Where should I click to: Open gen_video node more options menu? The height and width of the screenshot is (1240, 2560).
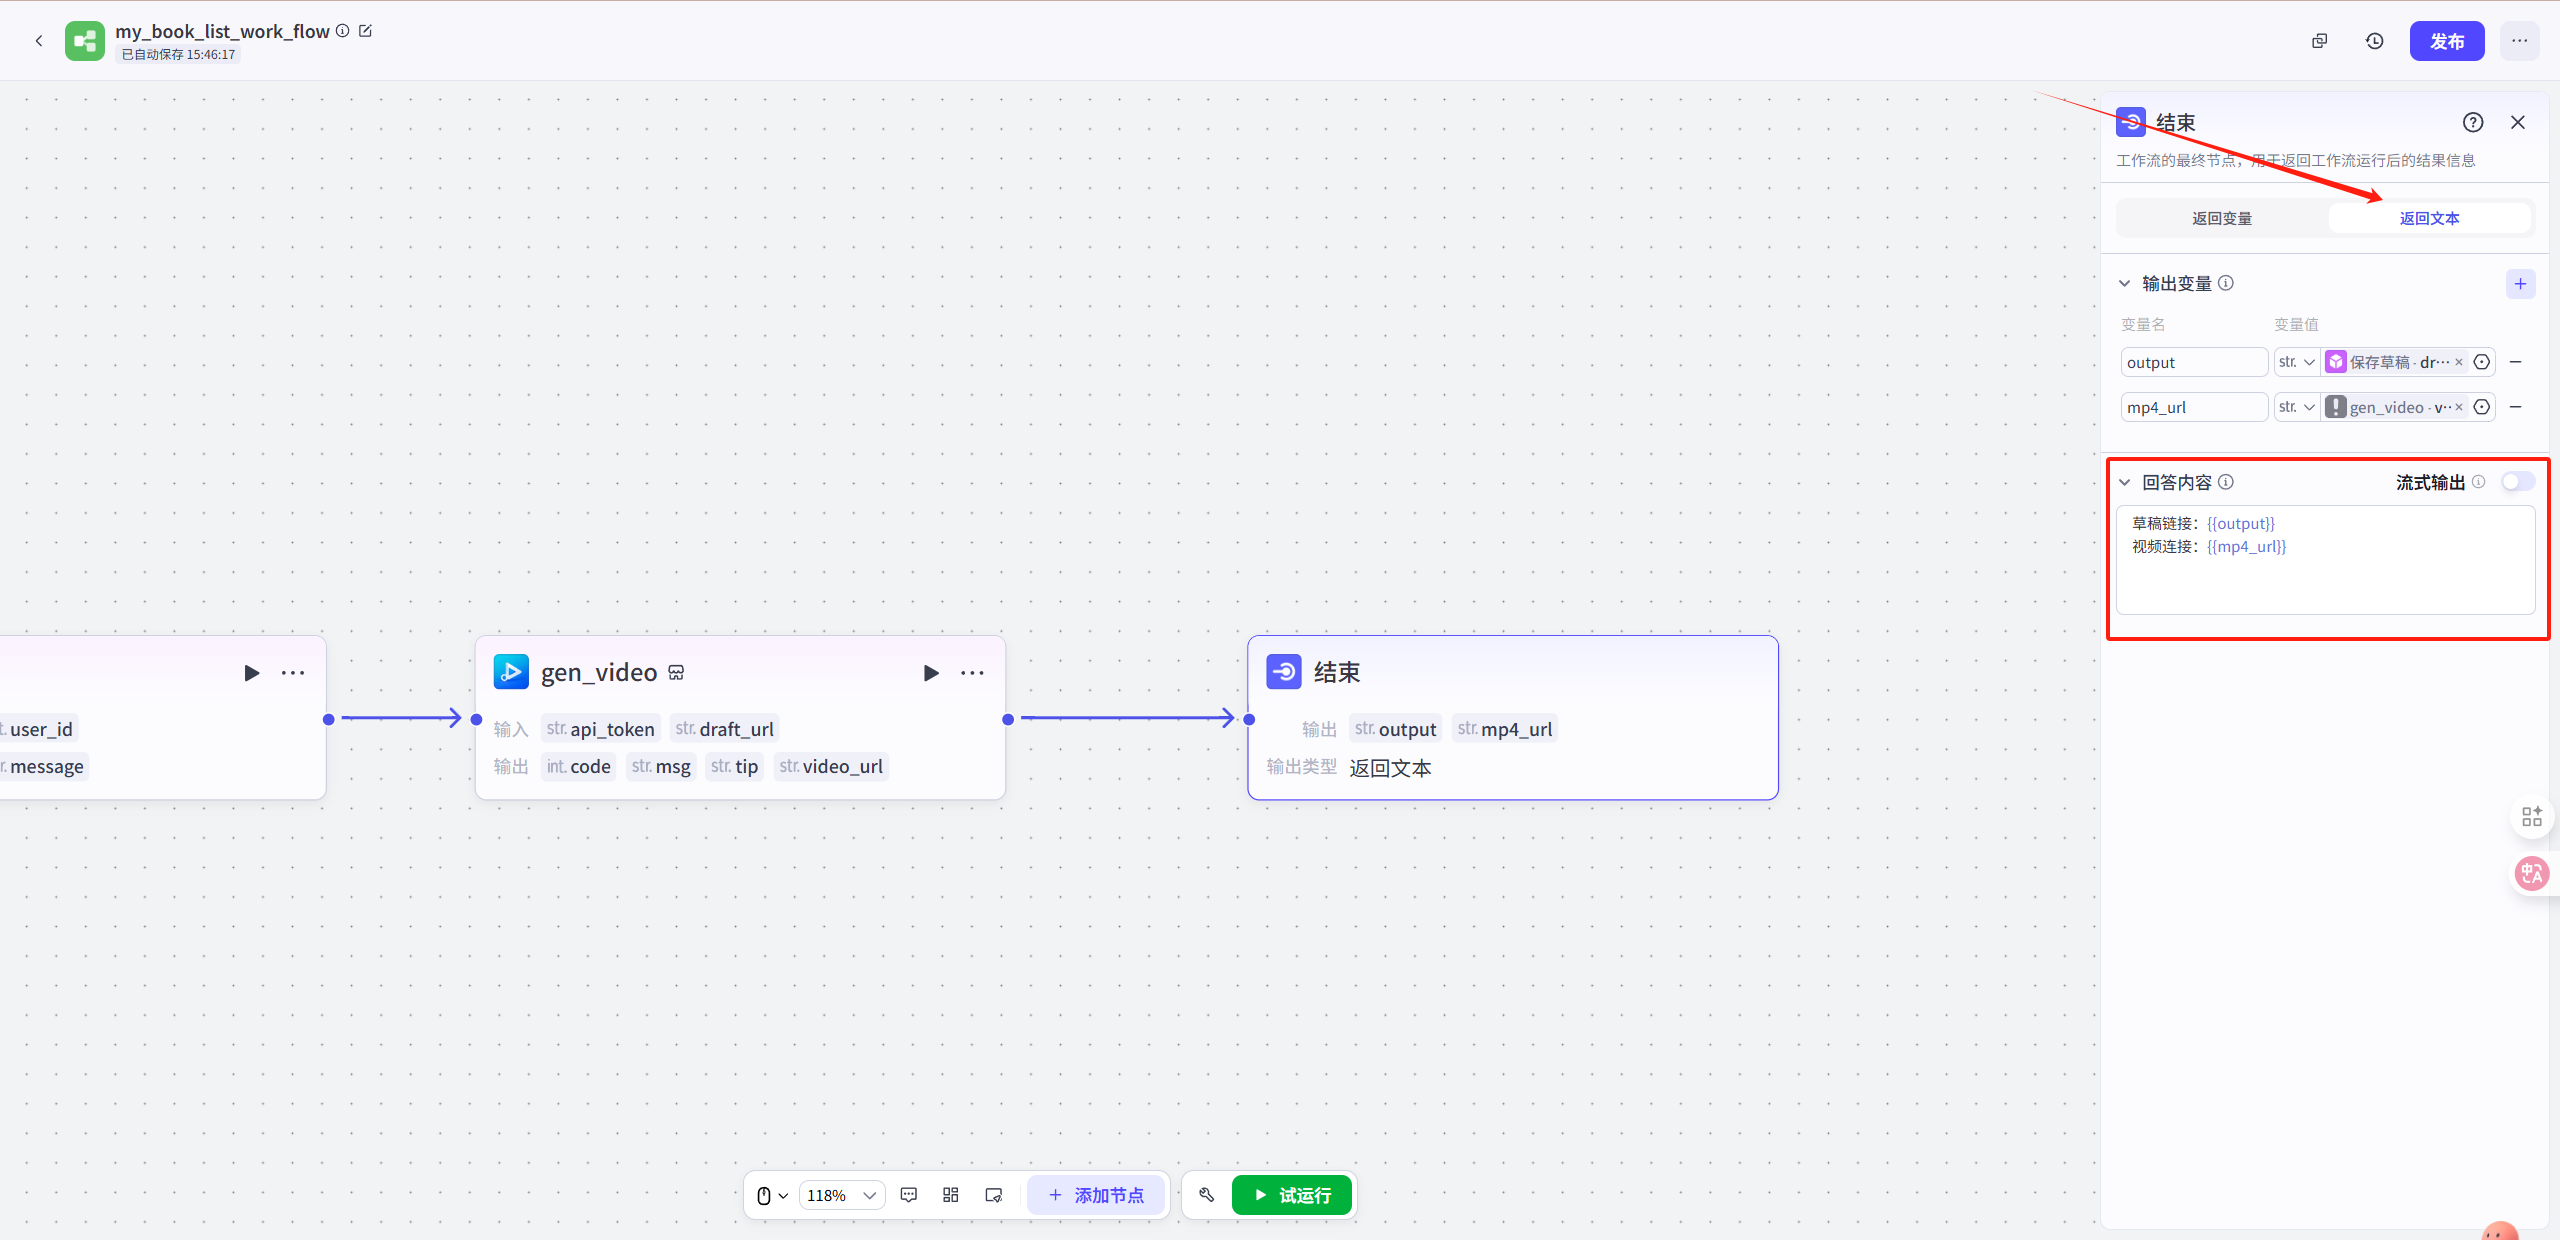coord(972,673)
